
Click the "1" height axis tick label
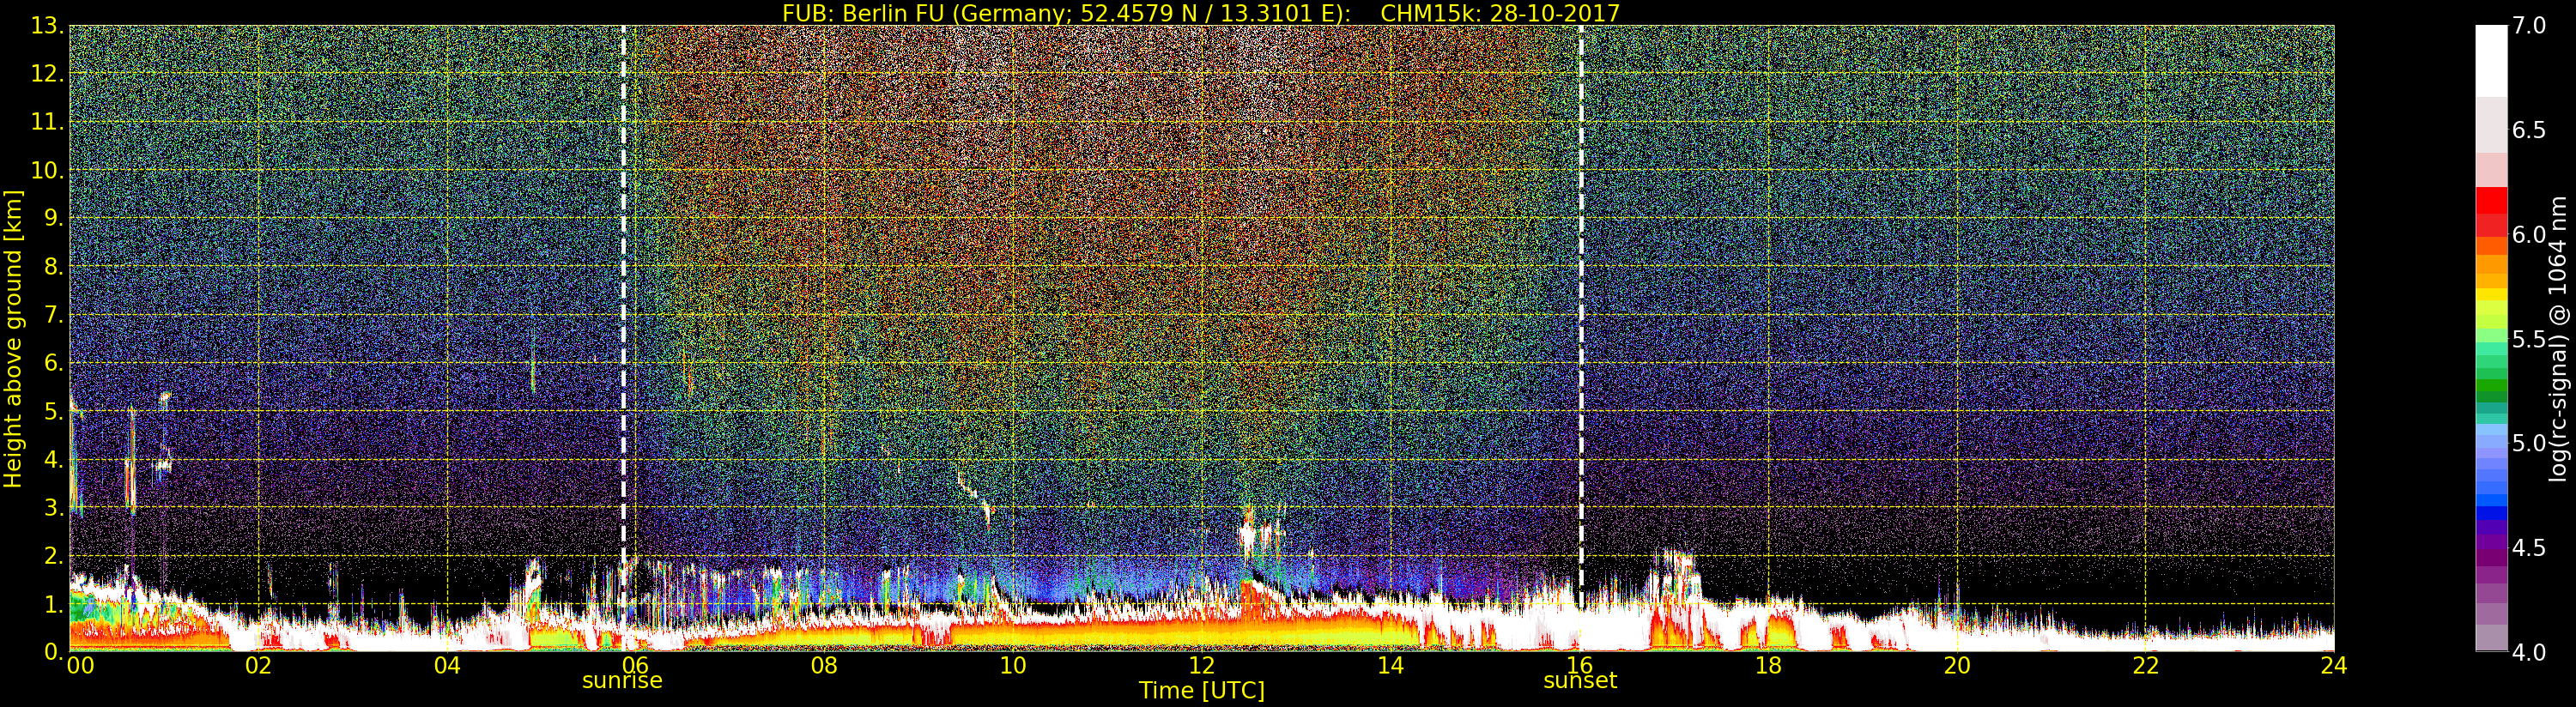(54, 604)
